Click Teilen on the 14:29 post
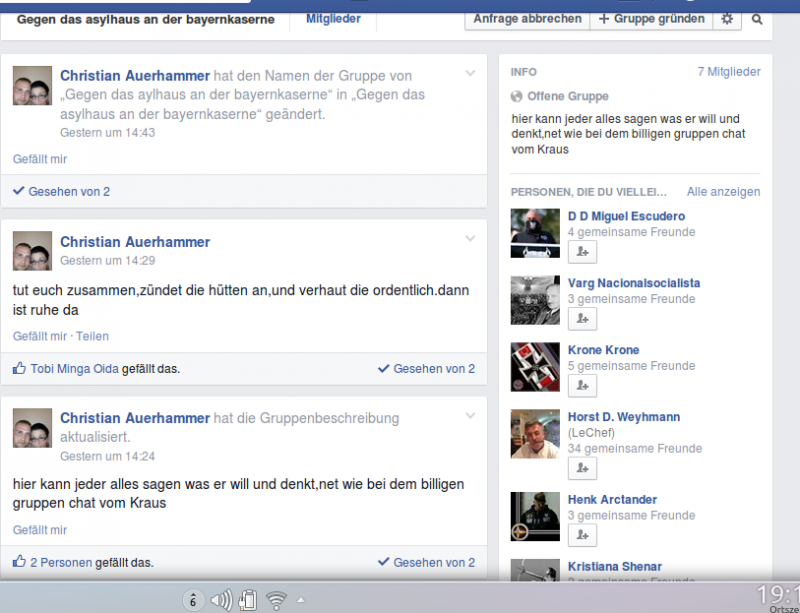 (93, 336)
